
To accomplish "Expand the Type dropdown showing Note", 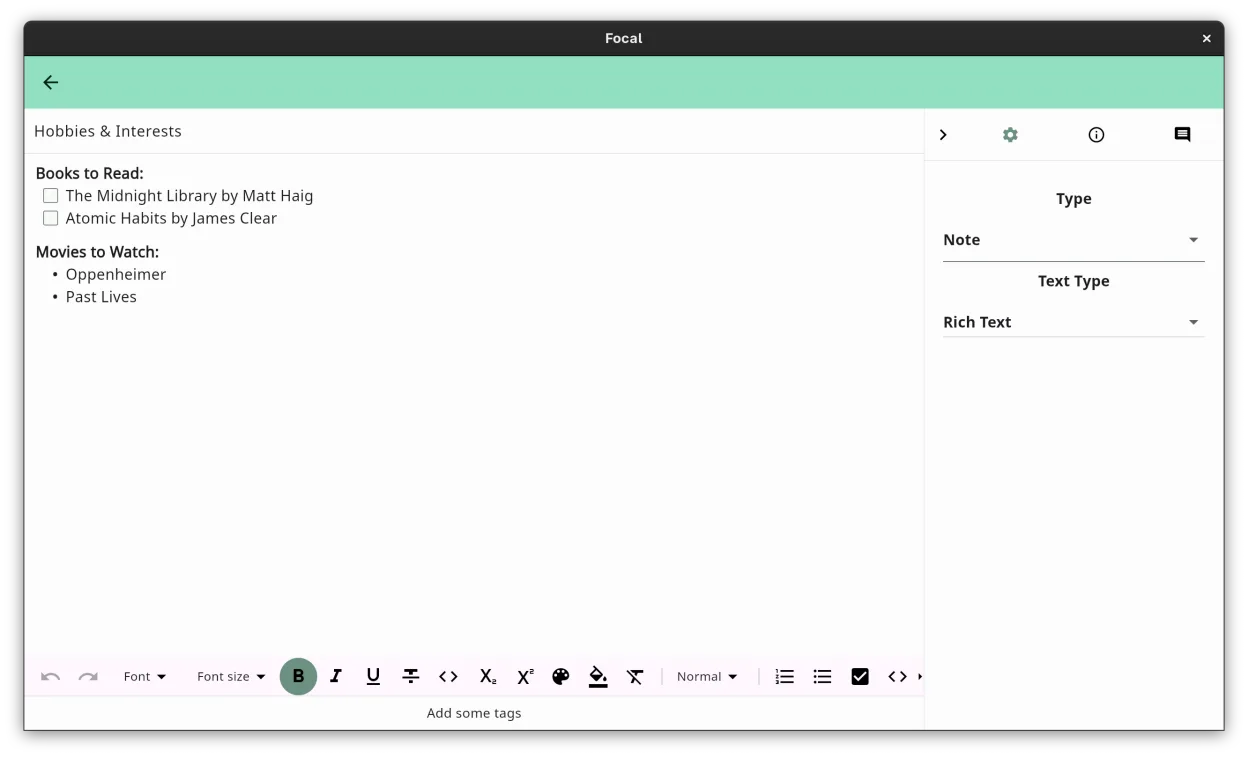I will (1073, 240).
